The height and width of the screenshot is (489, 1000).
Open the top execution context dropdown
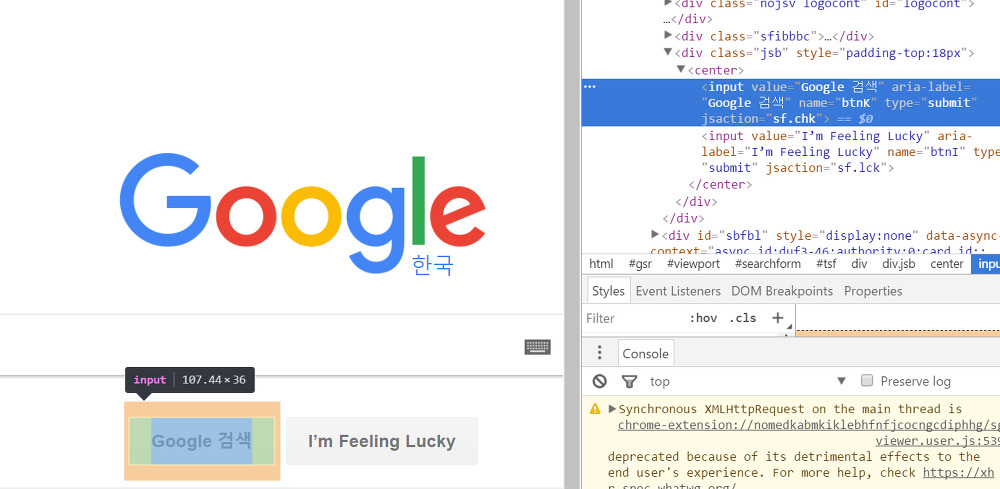point(747,381)
